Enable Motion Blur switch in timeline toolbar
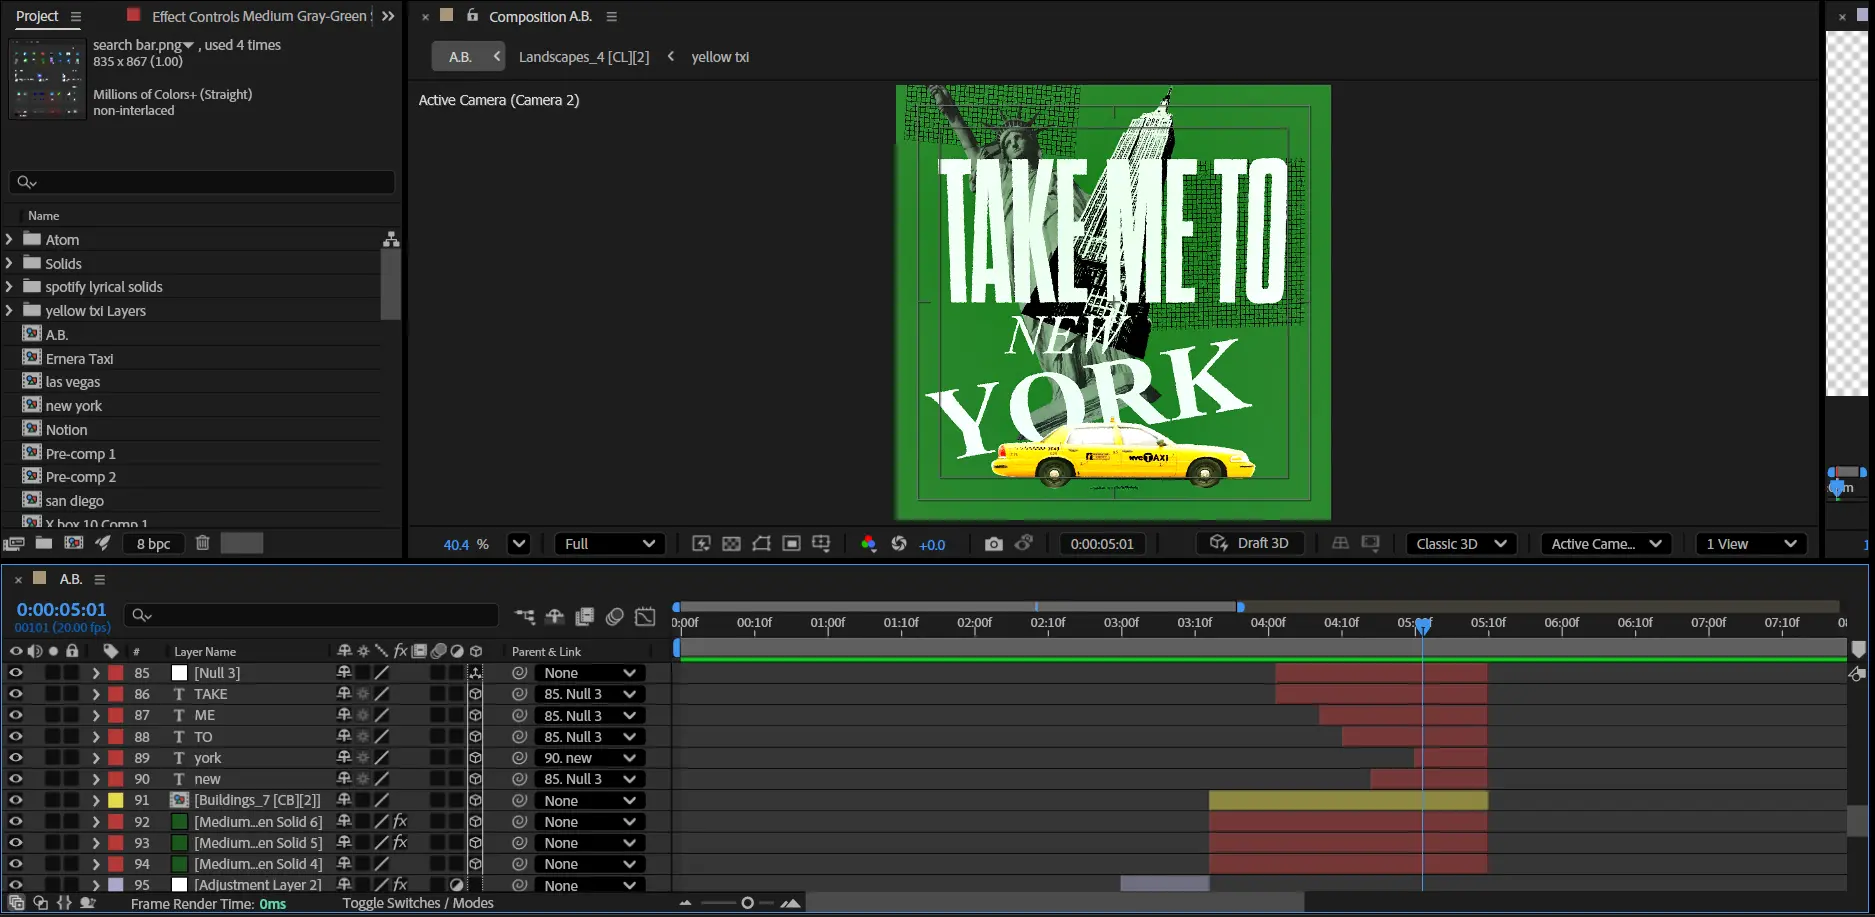The height and width of the screenshot is (917, 1875). tap(615, 616)
